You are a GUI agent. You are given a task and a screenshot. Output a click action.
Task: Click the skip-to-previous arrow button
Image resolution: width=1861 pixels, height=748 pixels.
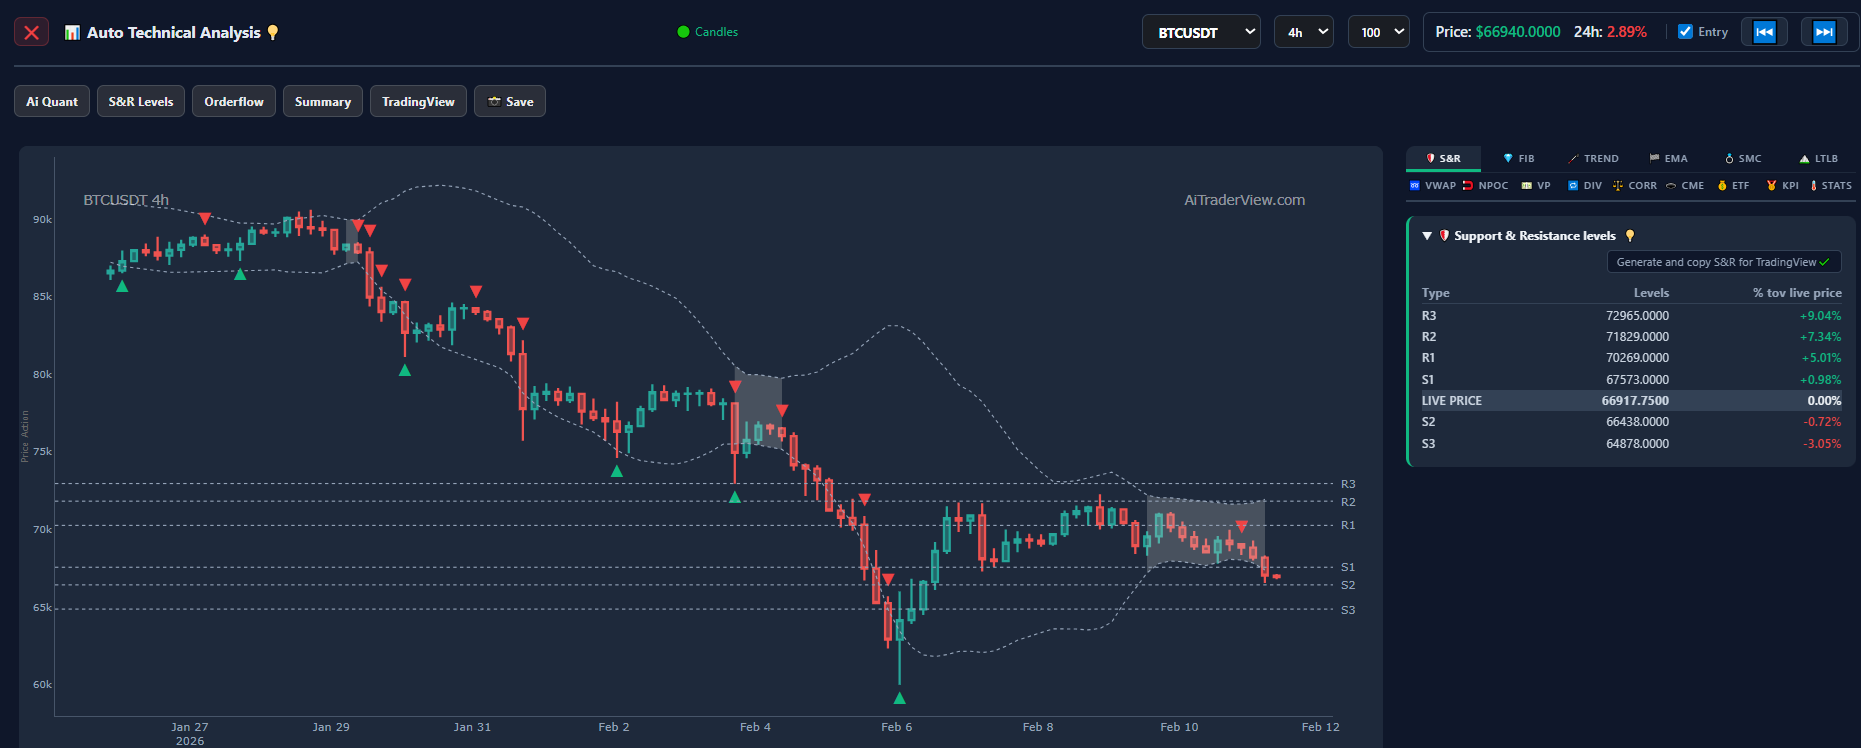tap(1764, 32)
